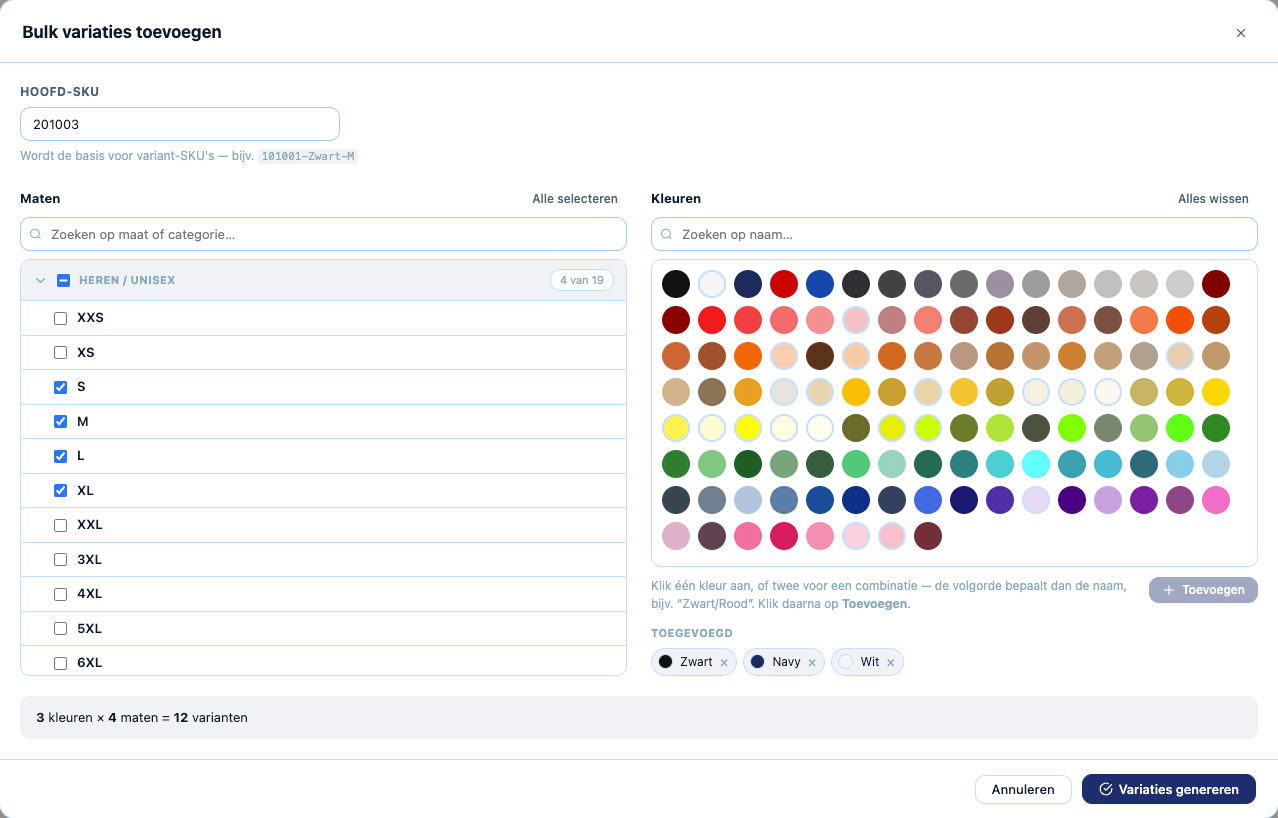
Task: Click the Navy chip label
Action: click(x=786, y=662)
